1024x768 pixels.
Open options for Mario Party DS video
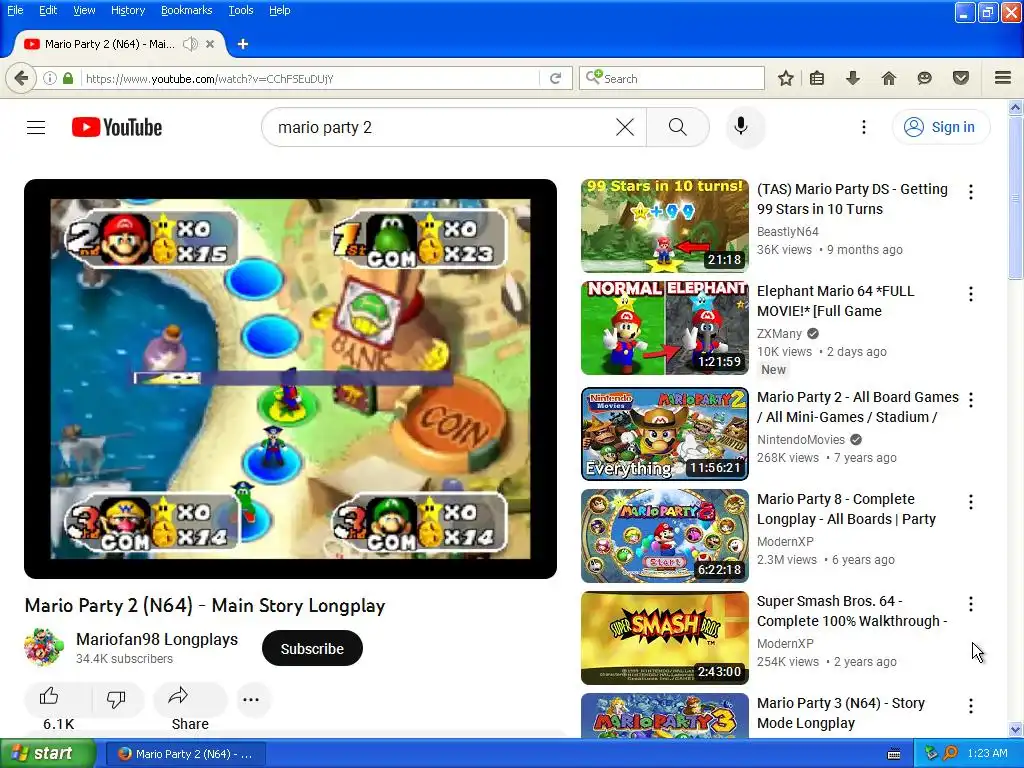pos(970,191)
